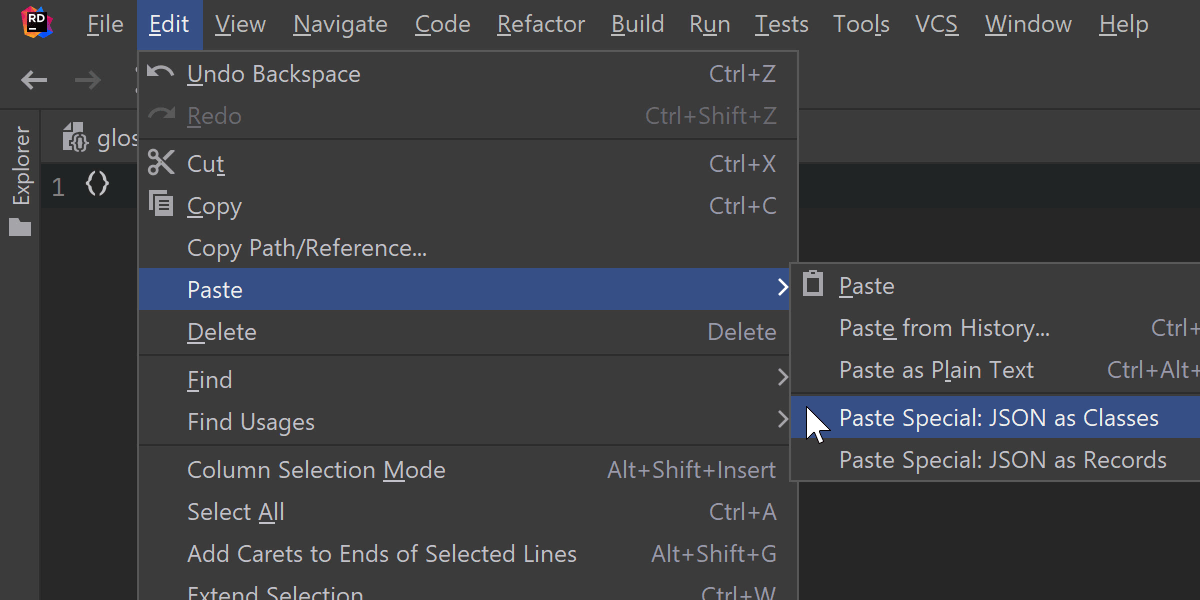Choose Paste Special: JSON as Classes
This screenshot has height=600, width=1200.
(998, 418)
